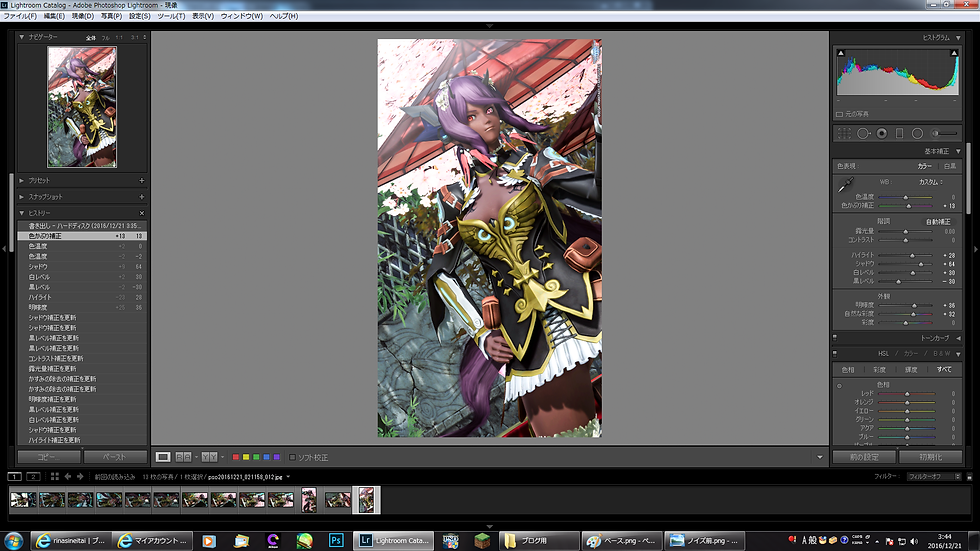Open the File menu
Image resolution: width=980 pixels, height=551 pixels.
point(20,16)
